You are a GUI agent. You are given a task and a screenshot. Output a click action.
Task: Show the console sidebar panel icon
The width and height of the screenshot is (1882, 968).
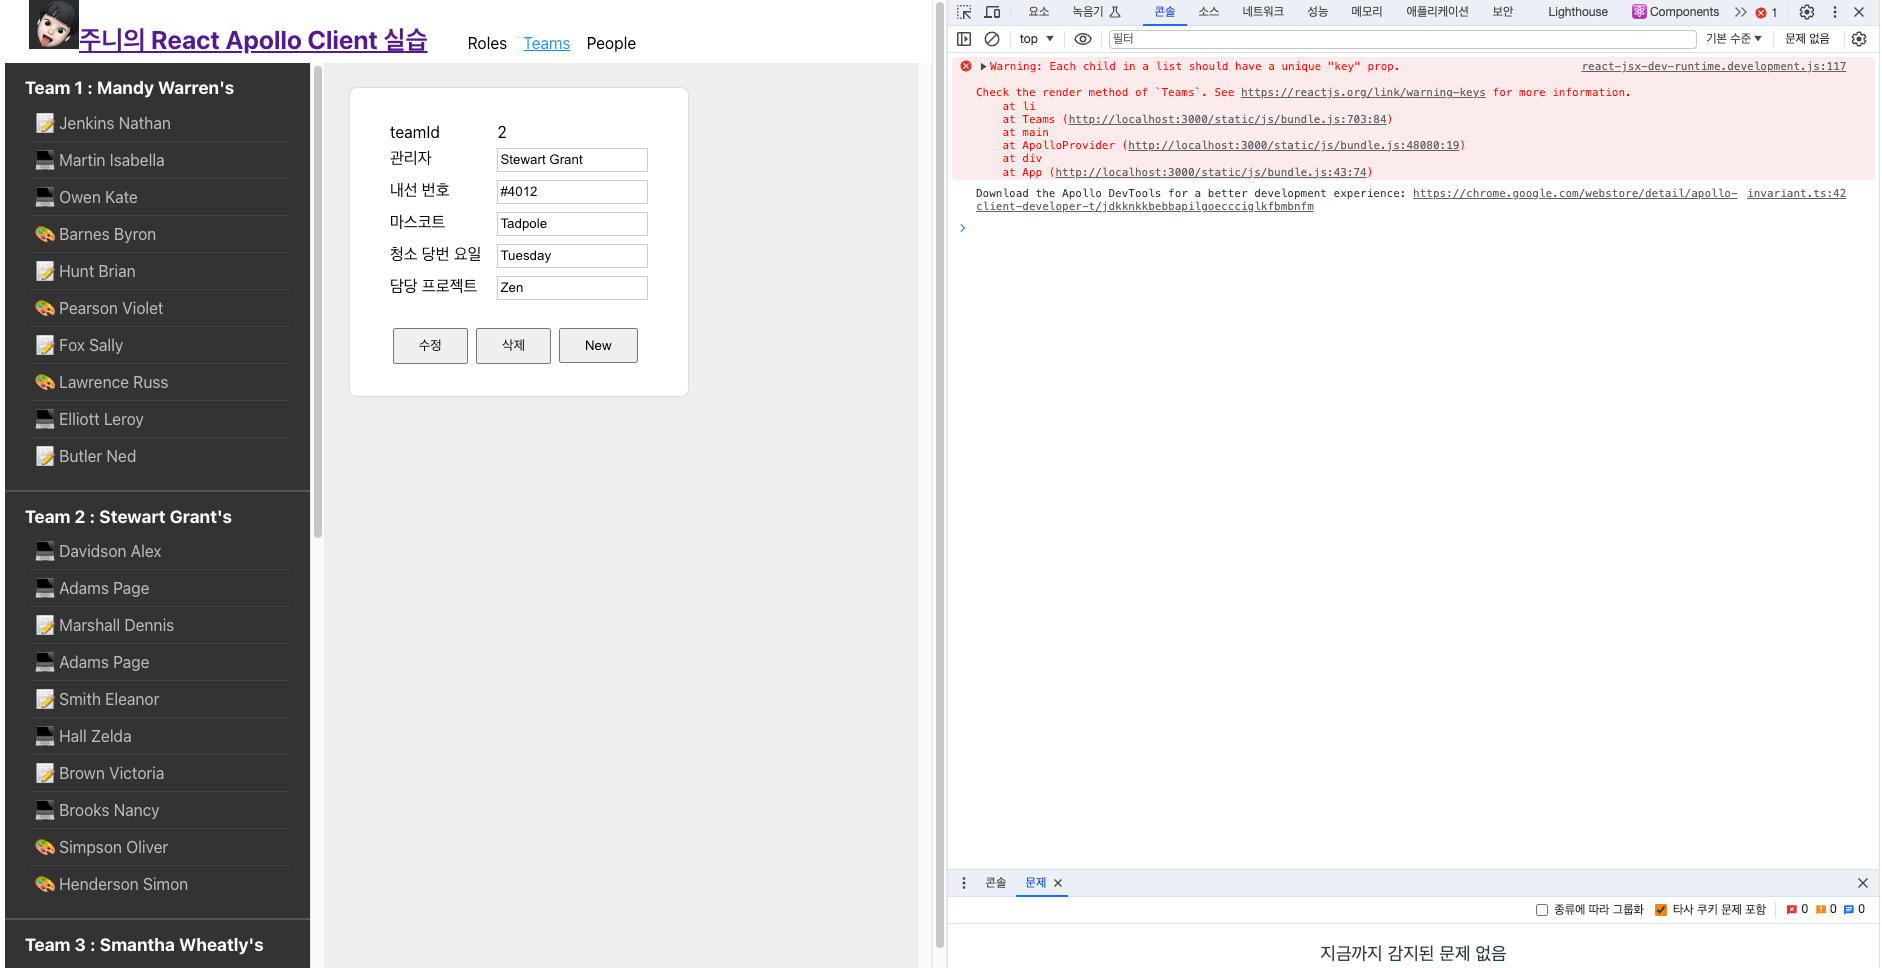coord(964,39)
